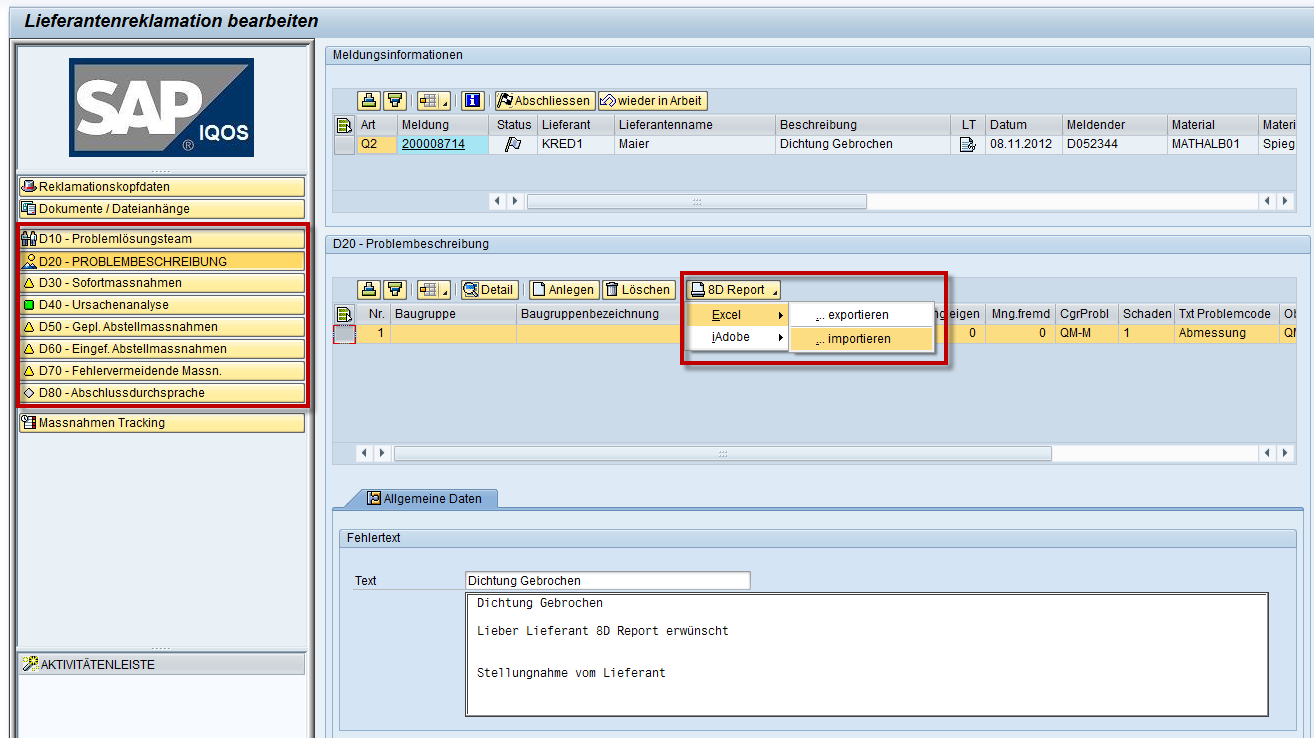Click the Txt Problemcode column header
The height and width of the screenshot is (738, 1314).
pos(1227,314)
